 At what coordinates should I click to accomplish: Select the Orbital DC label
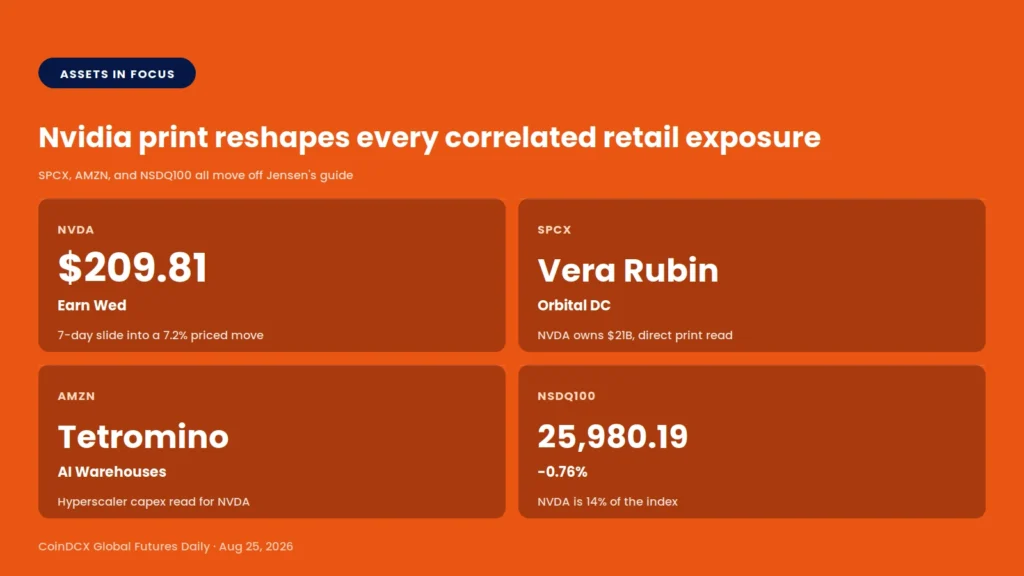(574, 305)
